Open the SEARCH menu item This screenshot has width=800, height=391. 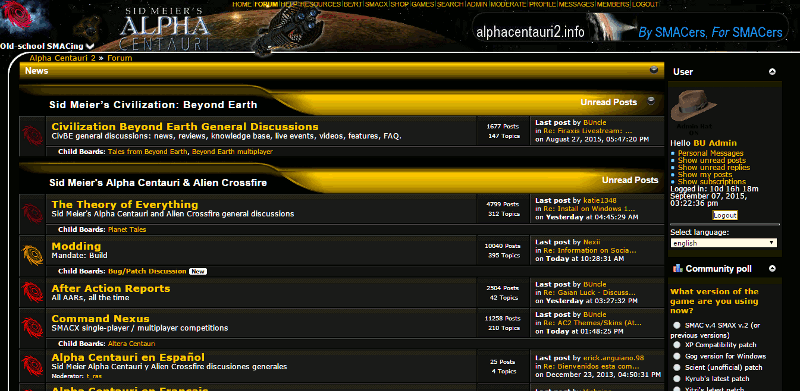(451, 4)
